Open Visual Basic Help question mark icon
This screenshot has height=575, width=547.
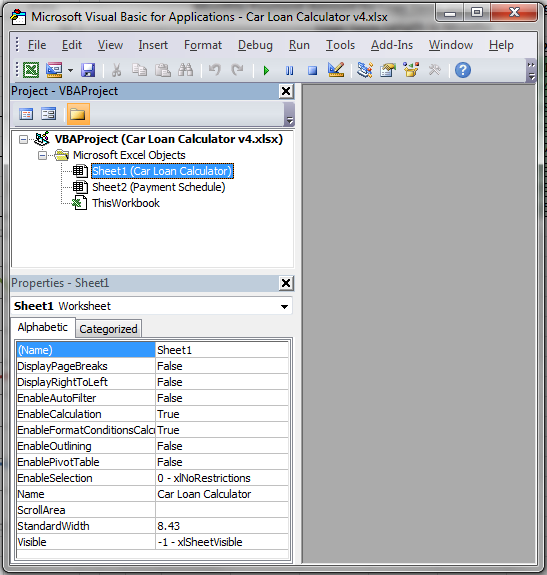[463, 70]
